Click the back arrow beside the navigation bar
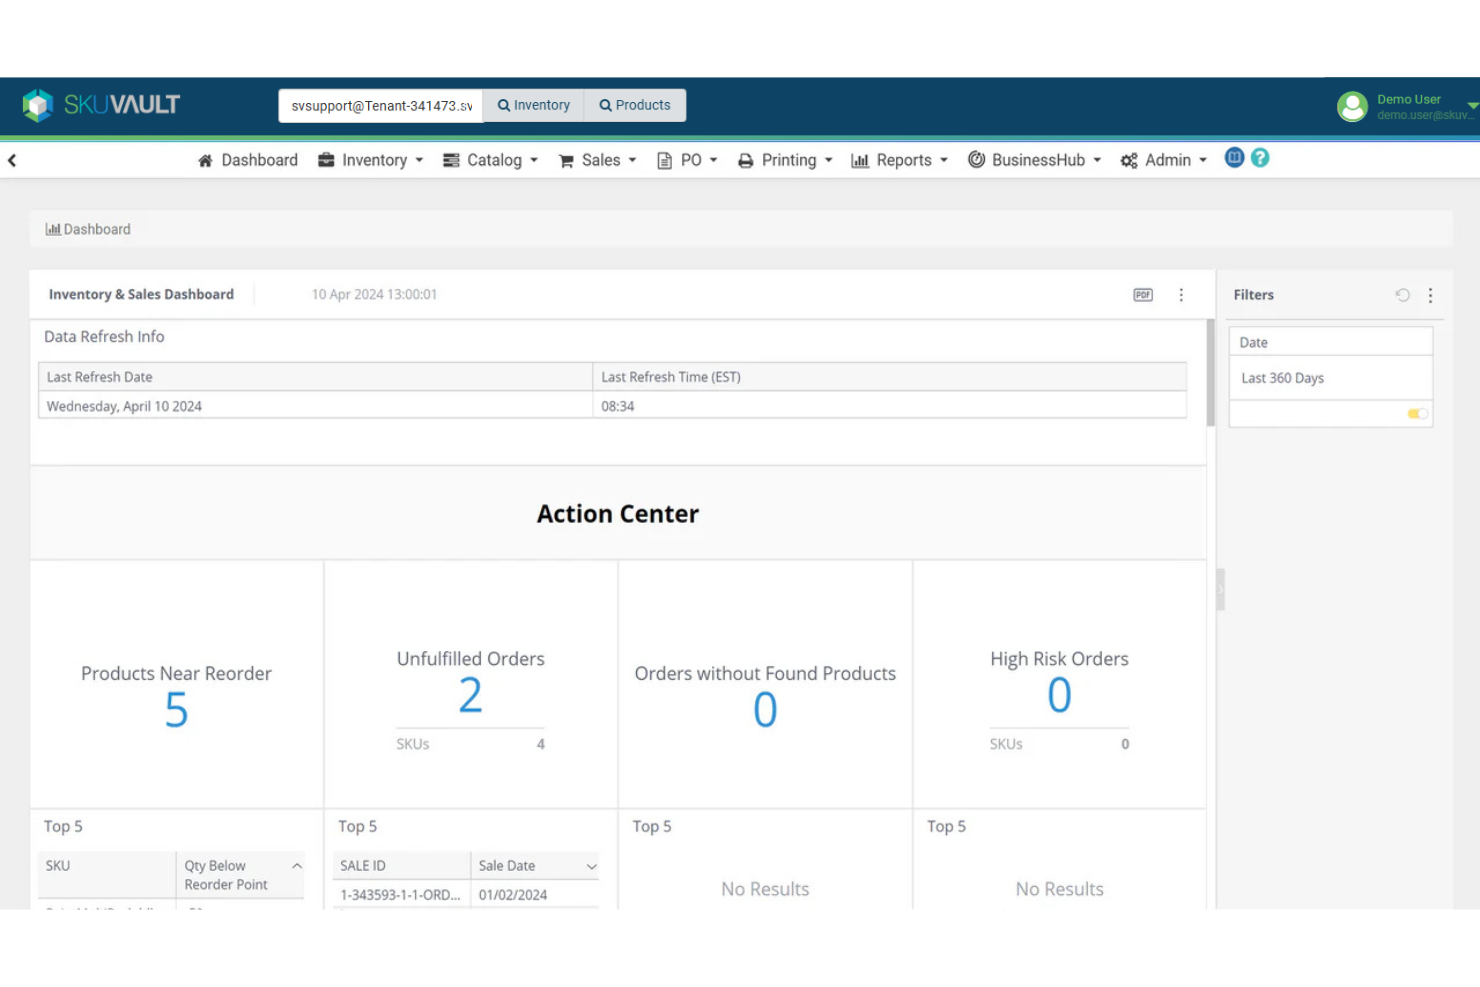 tap(12, 159)
